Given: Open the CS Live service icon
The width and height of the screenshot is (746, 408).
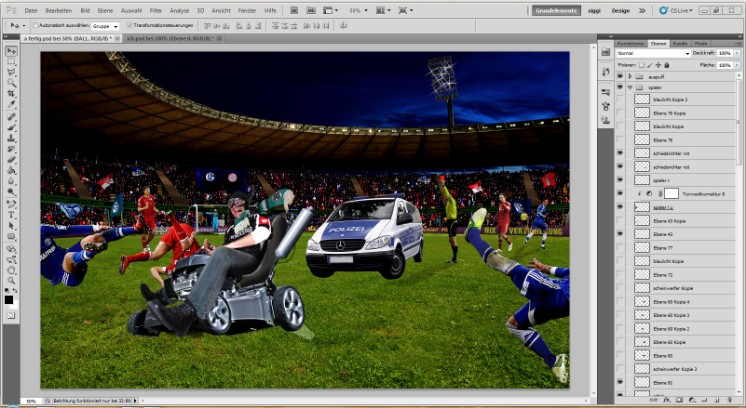Looking at the screenshot, I should (661, 10).
